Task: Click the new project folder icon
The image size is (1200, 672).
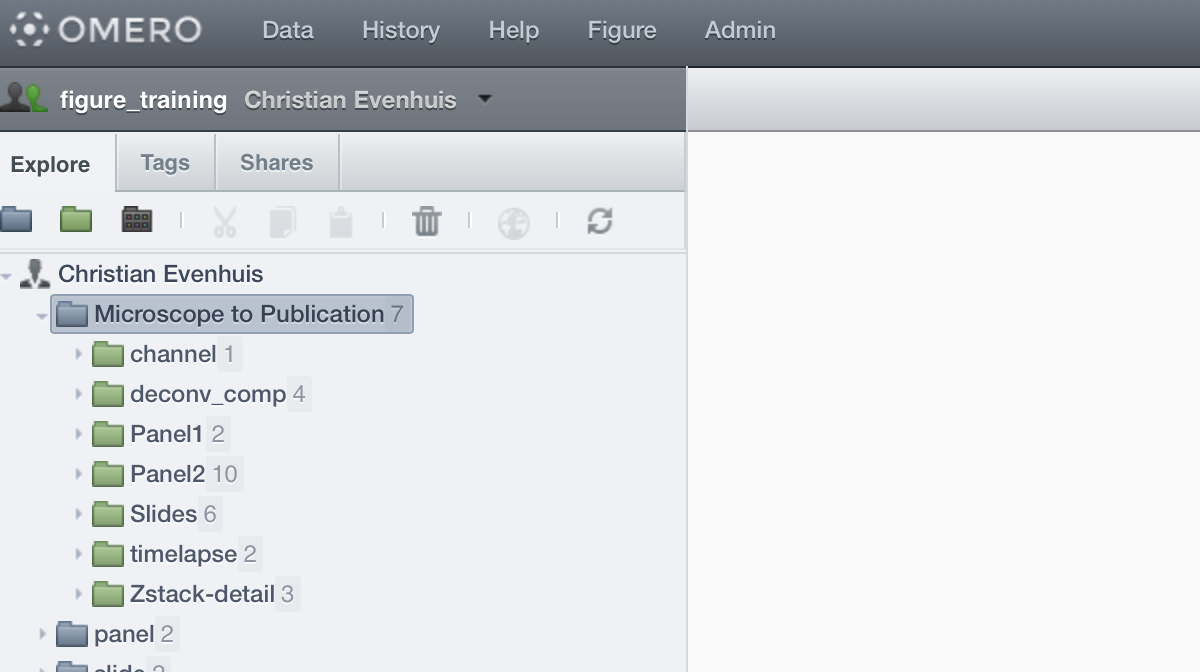Action: click(x=16, y=220)
